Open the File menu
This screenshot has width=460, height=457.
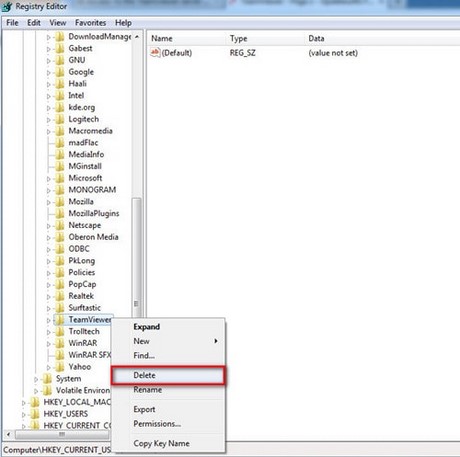[x=12, y=23]
